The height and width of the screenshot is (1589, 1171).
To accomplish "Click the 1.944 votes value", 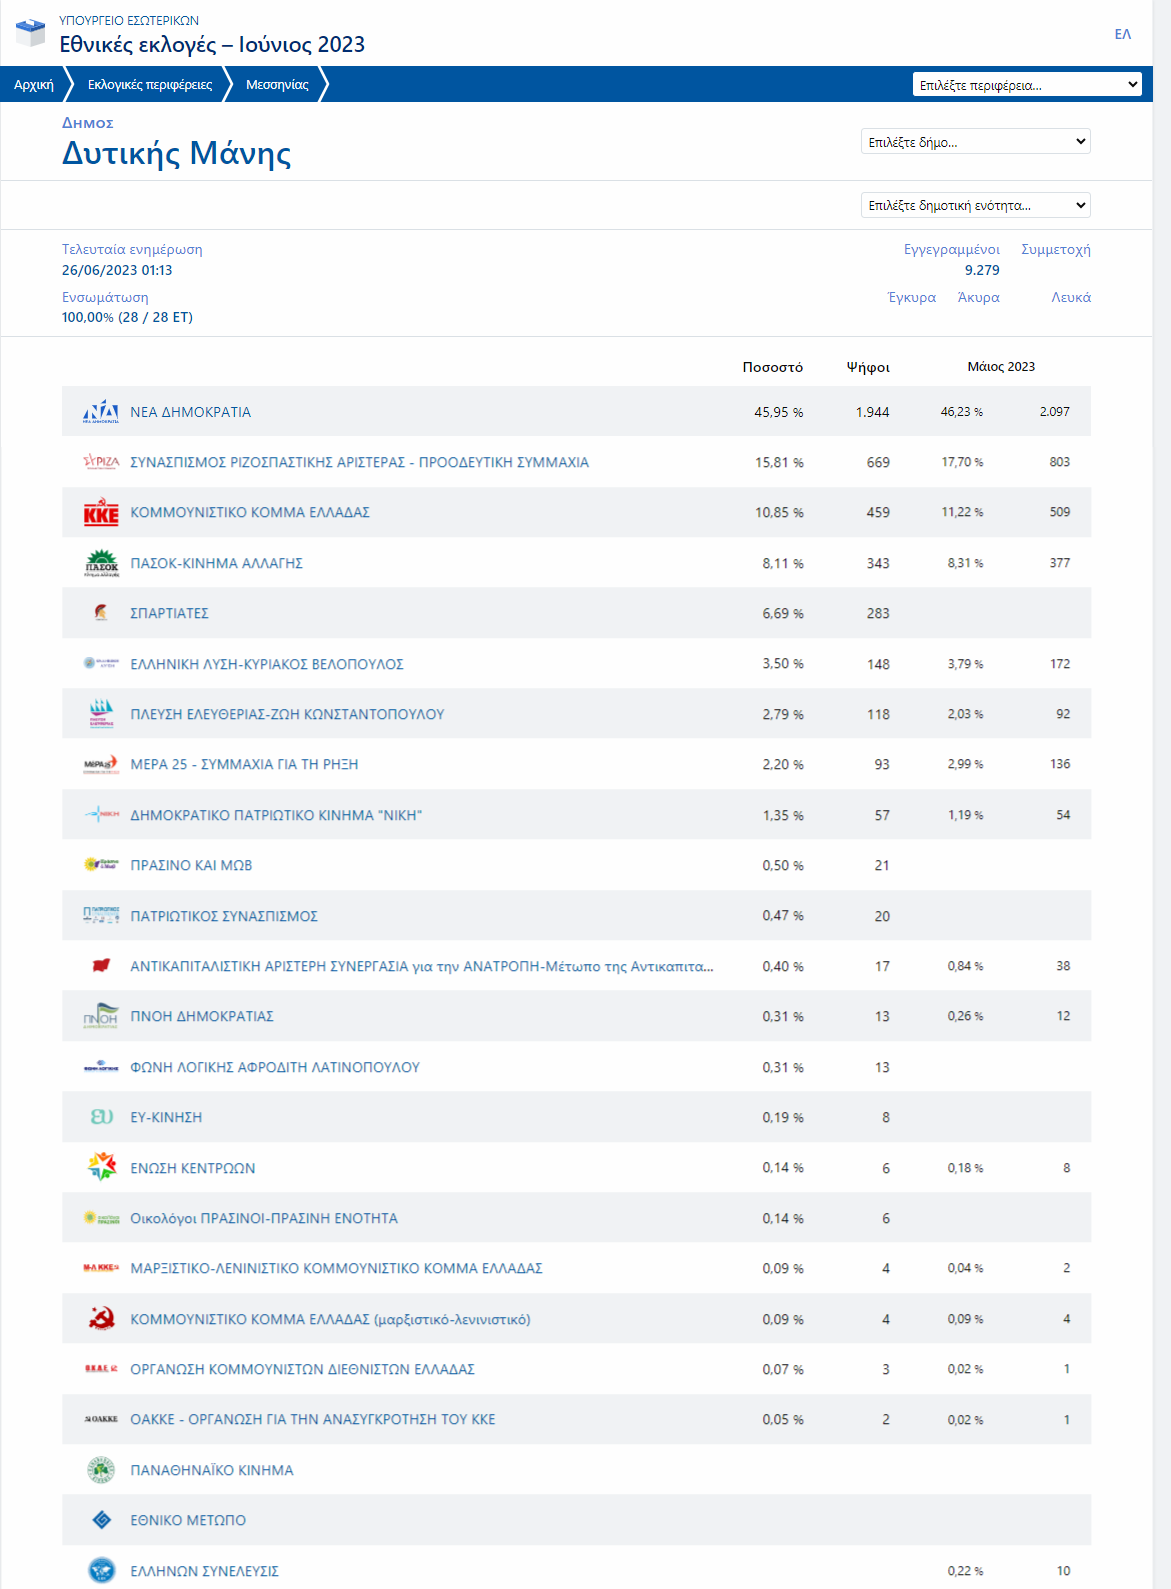I will click(873, 412).
